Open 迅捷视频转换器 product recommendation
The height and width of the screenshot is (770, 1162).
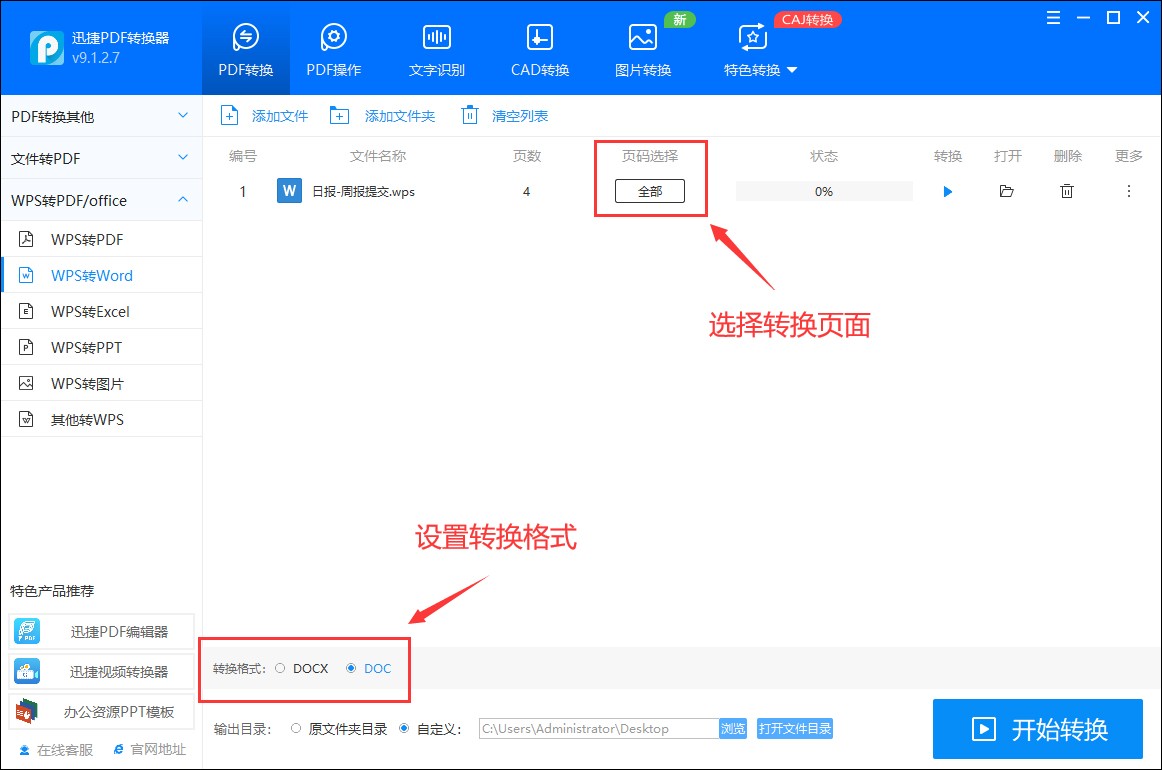(102, 671)
